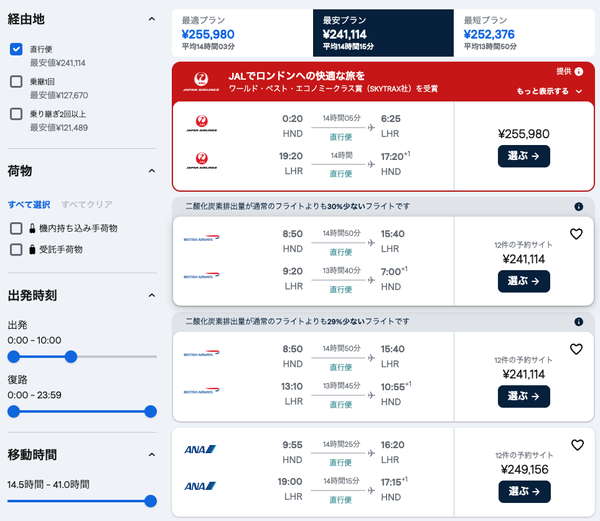Expand the JAL ad with もっと表示する
This screenshot has width=600, height=521.
[x=549, y=91]
